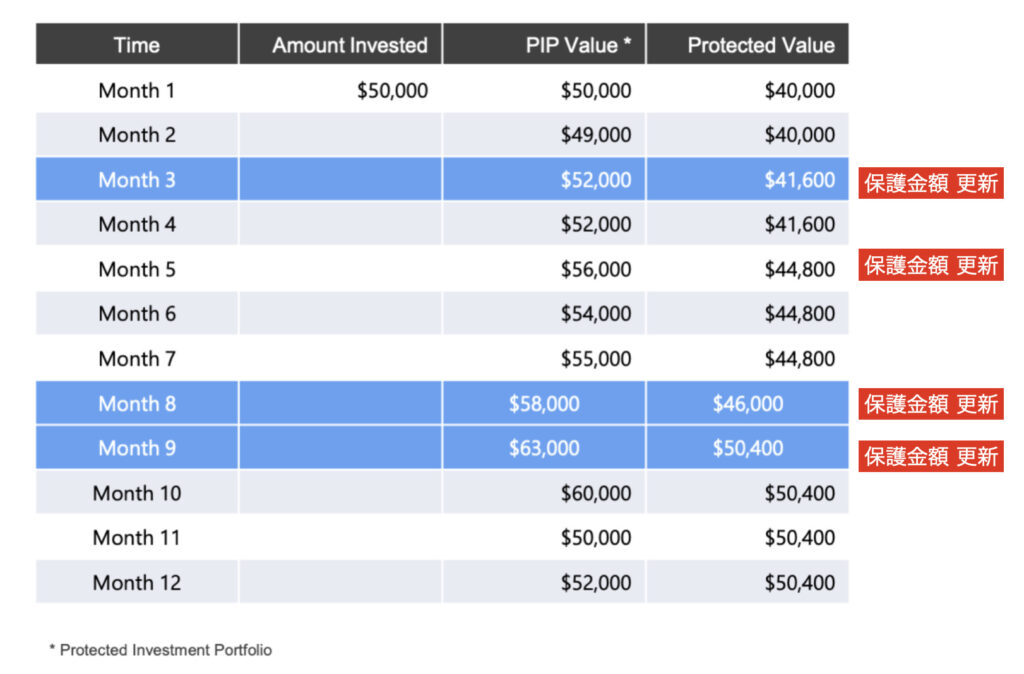Click the Protected Investment Portfolio footnote text

tap(161, 650)
